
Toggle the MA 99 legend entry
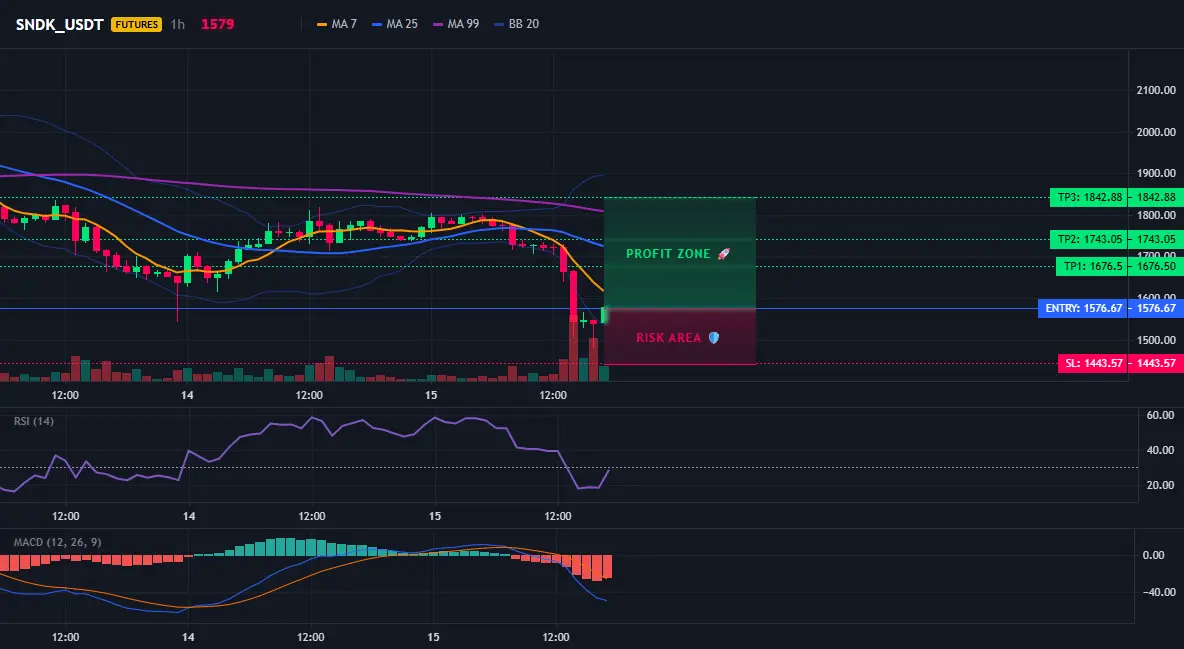coord(456,24)
